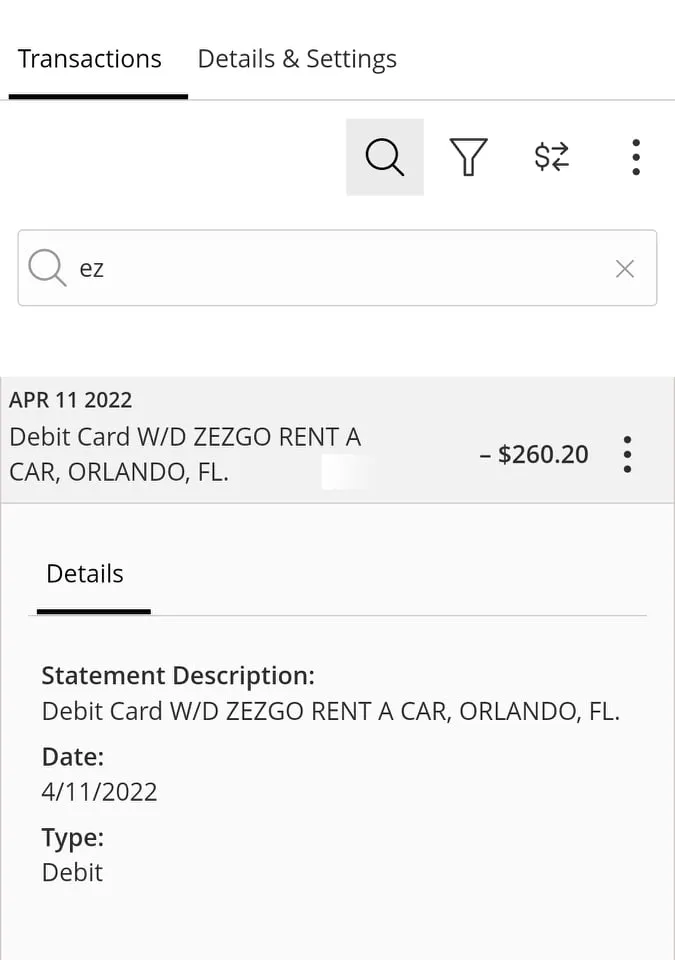The width and height of the screenshot is (675, 960).
Task: Click magnifier icon inside the search box
Action: (46, 268)
